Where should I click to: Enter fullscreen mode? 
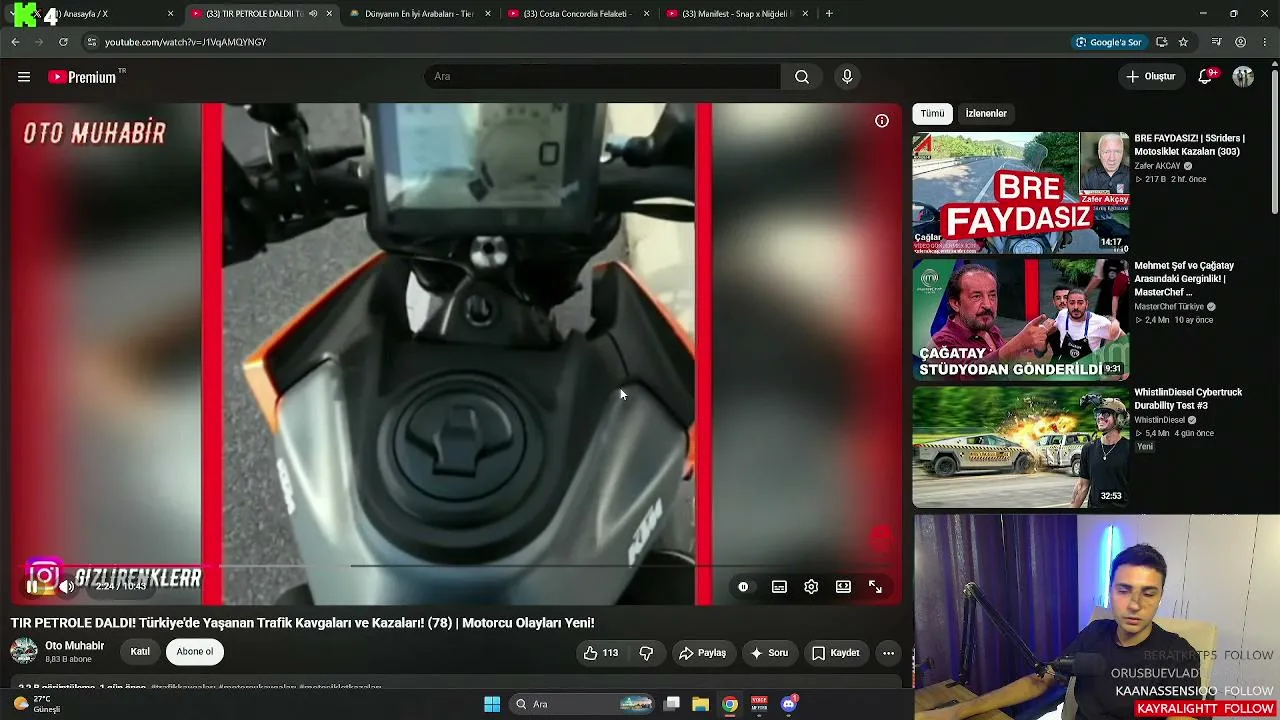875,587
